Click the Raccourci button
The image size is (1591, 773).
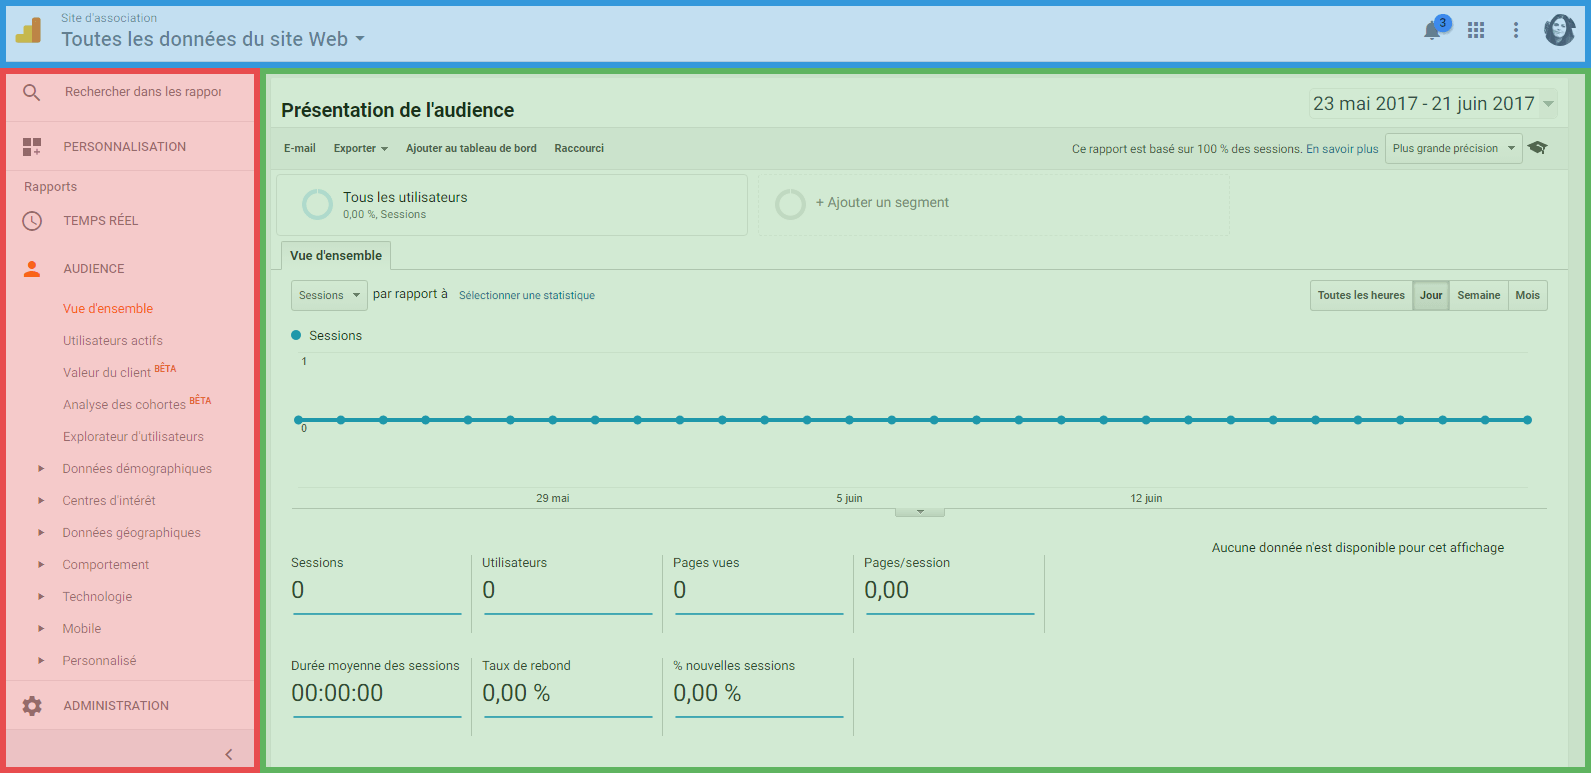(x=579, y=148)
